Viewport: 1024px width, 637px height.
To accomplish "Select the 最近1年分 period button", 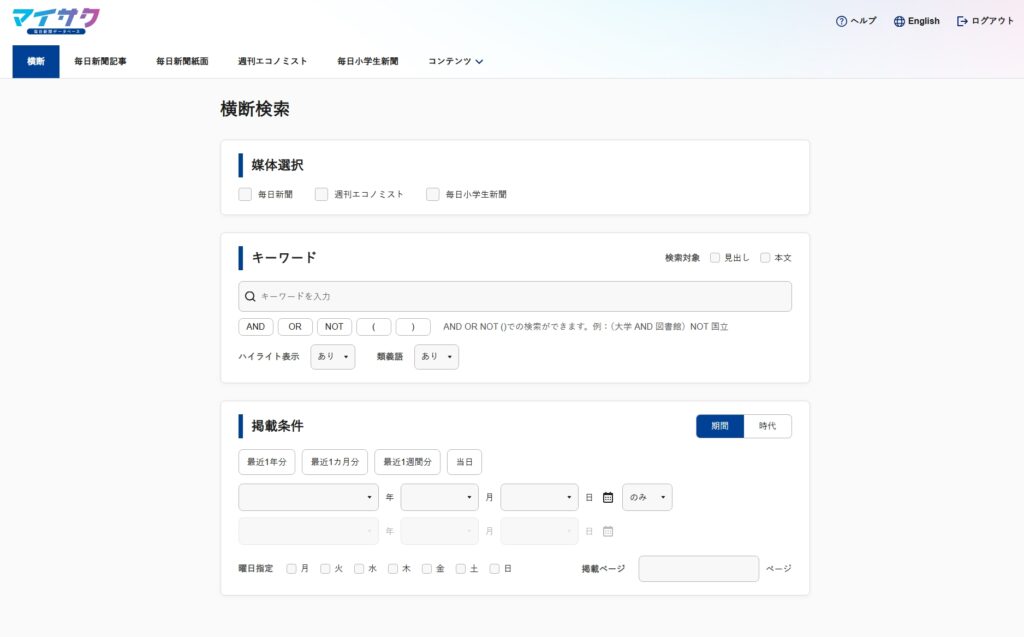I will click(x=266, y=462).
